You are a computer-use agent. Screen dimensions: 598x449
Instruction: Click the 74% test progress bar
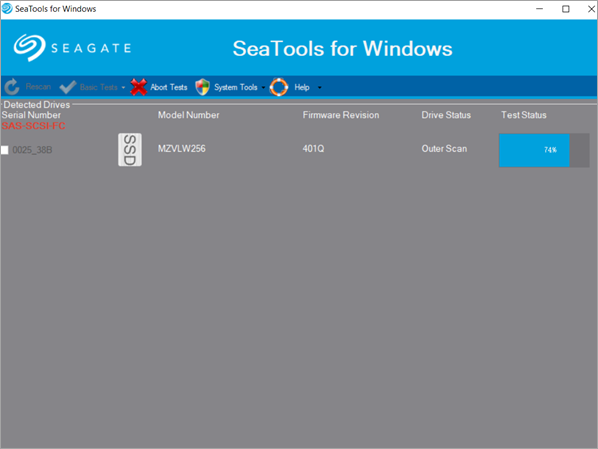point(544,150)
